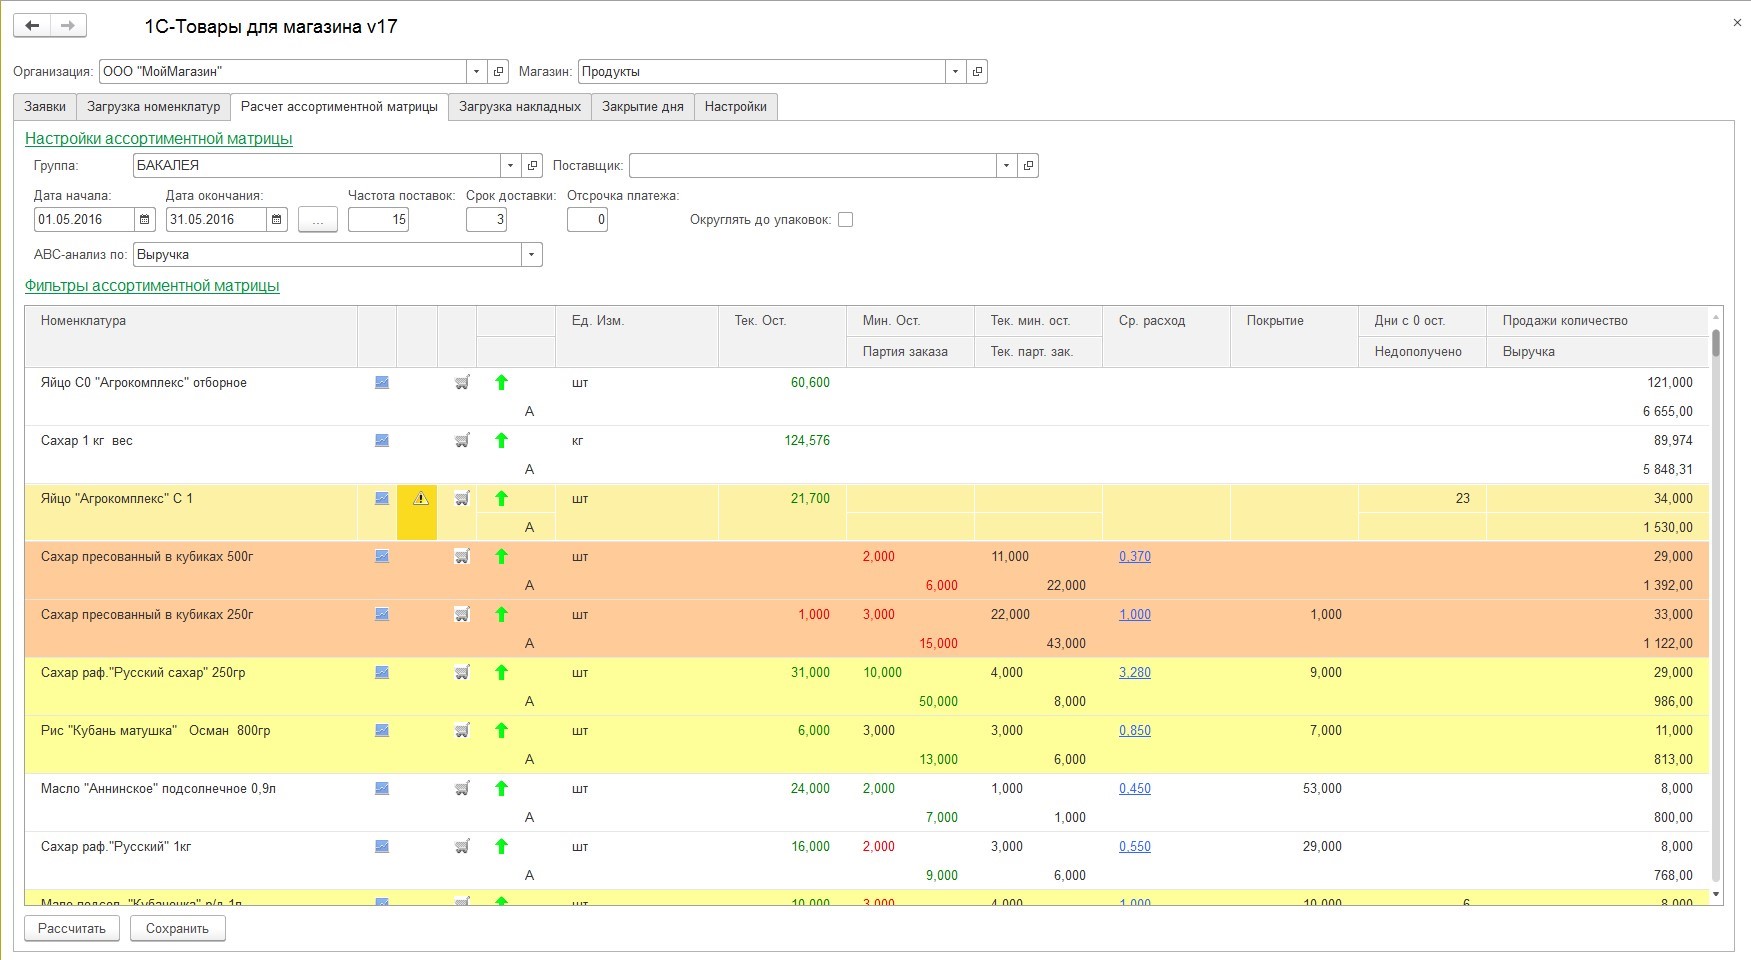Screen dimensions: 1751x960
Task: Click the Отсрочка платежа input field
Action: coord(587,219)
